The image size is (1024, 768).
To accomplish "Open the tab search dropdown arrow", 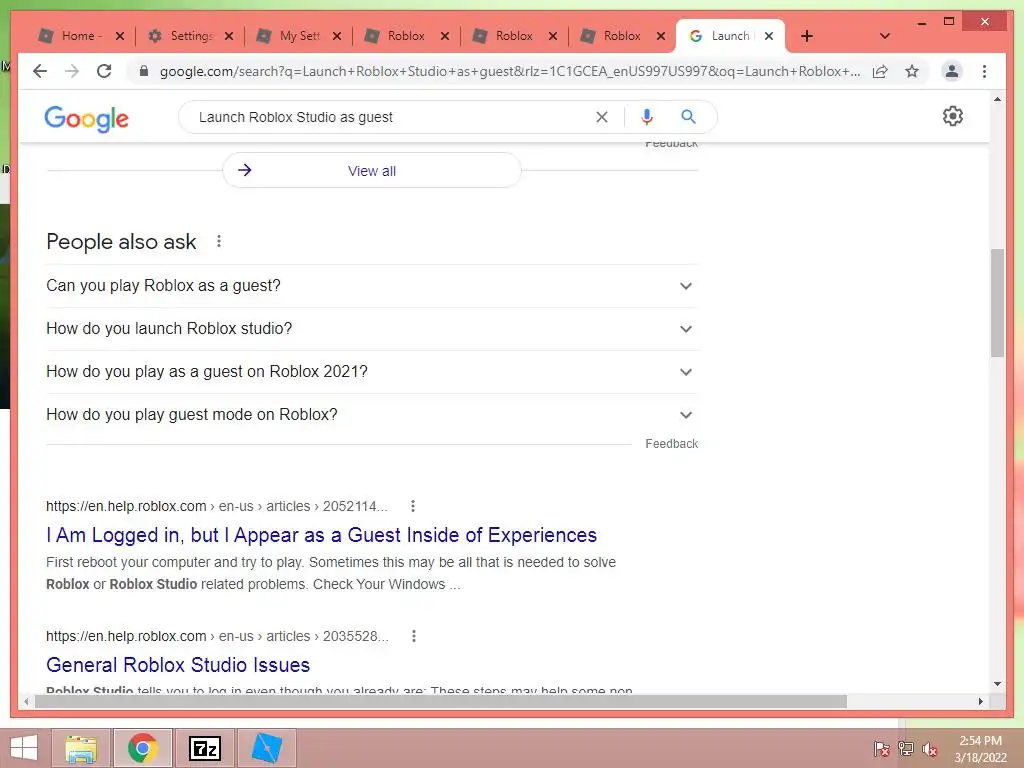I will click(884, 36).
